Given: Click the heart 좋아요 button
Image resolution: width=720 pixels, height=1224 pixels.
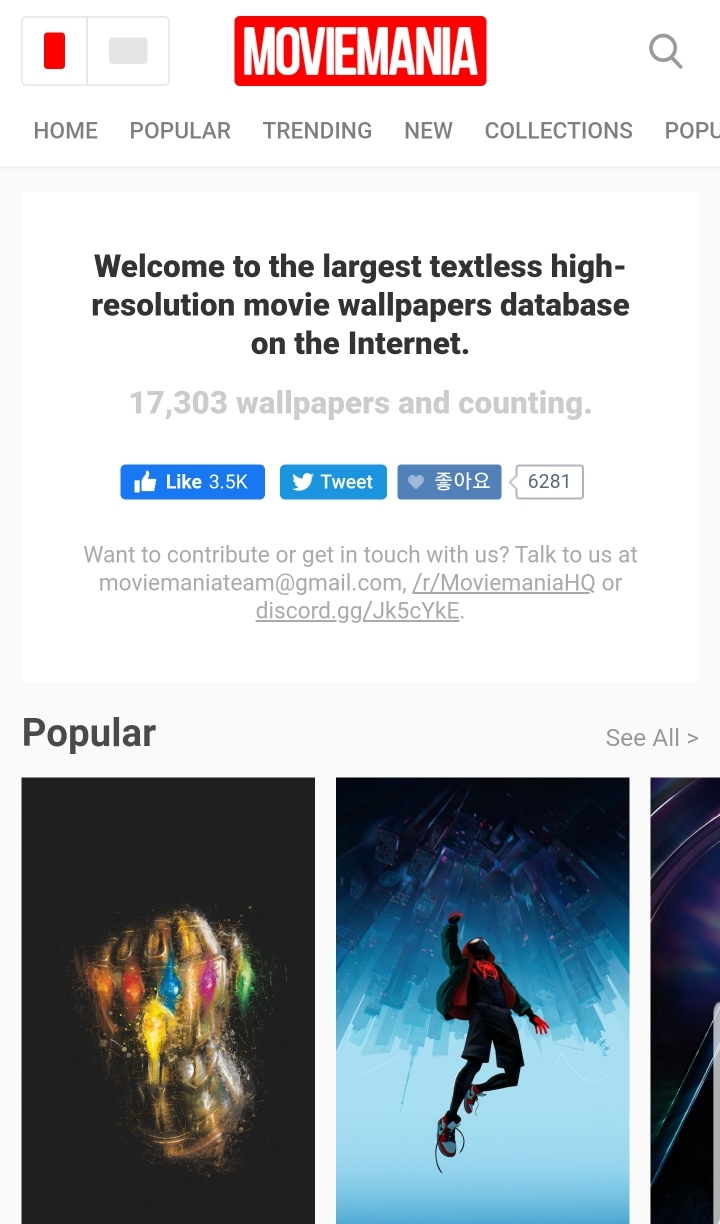Looking at the screenshot, I should pos(449,482).
